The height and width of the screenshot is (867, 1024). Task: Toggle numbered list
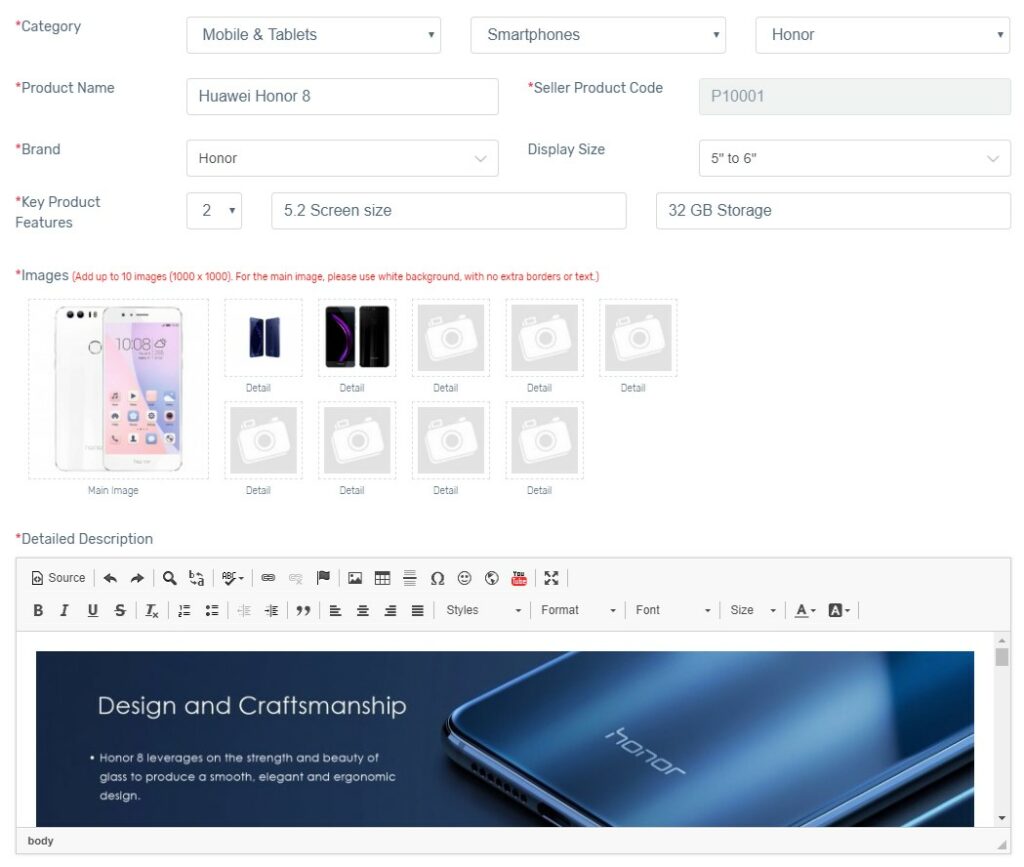click(184, 610)
